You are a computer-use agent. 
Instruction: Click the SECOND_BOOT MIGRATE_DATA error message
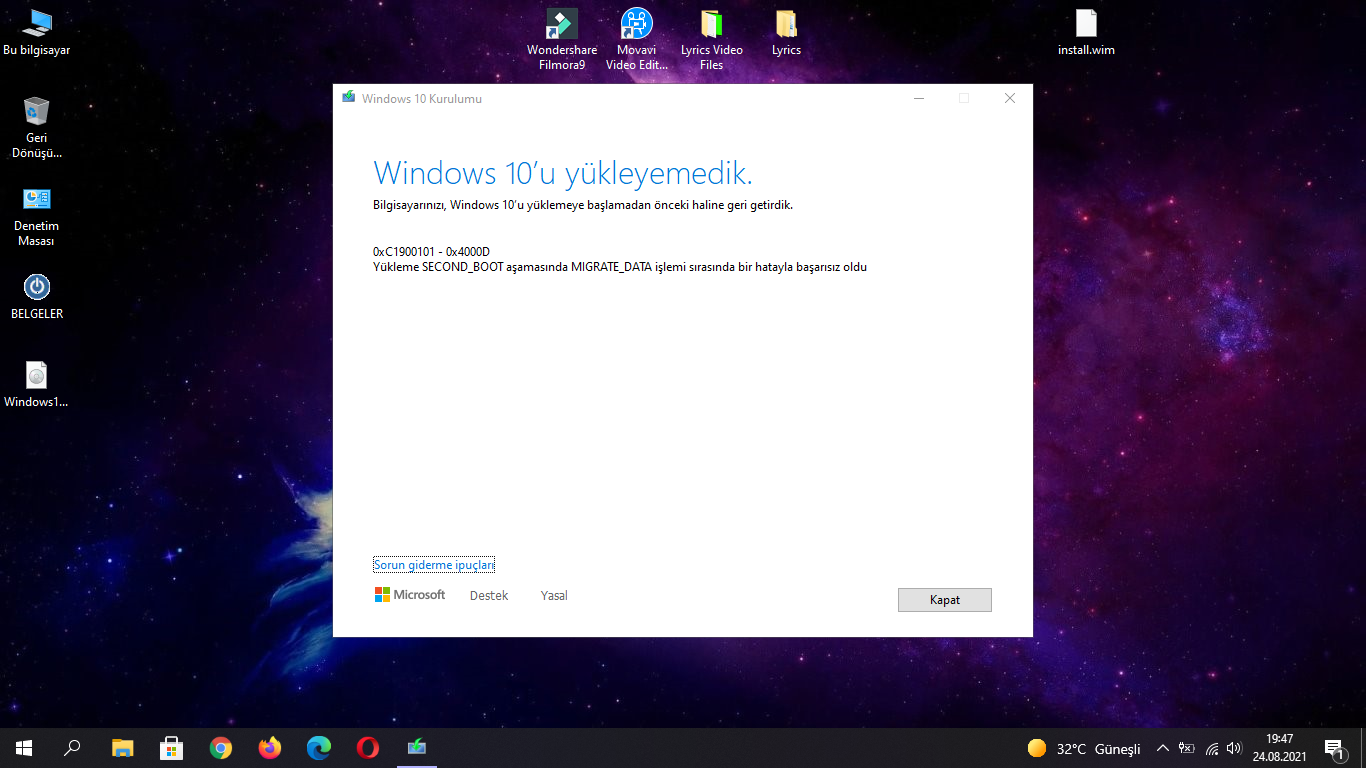click(x=620, y=267)
